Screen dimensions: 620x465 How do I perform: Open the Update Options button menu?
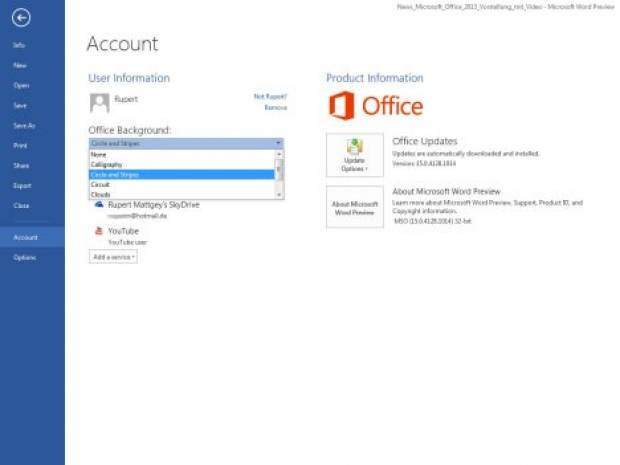[x=355, y=155]
